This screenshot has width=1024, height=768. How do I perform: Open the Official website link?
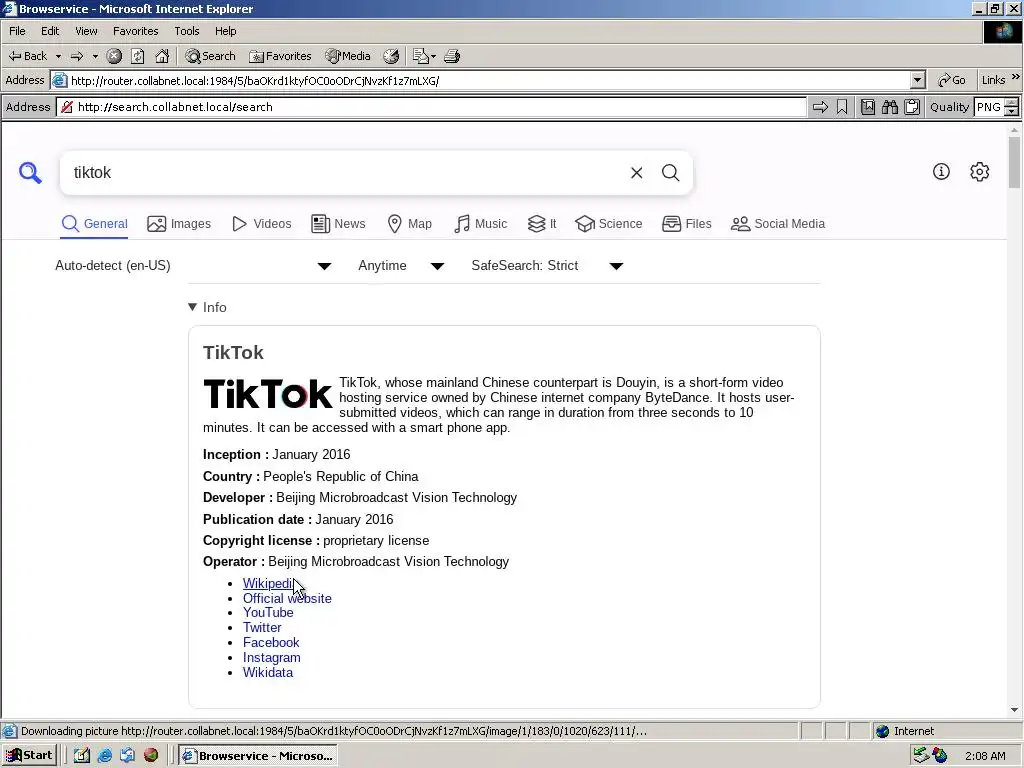click(287, 598)
